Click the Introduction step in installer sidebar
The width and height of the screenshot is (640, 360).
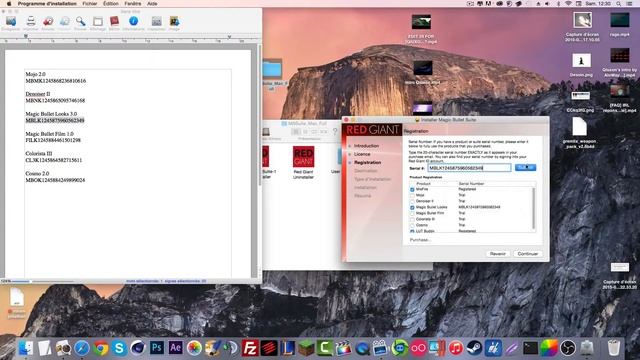(366, 146)
